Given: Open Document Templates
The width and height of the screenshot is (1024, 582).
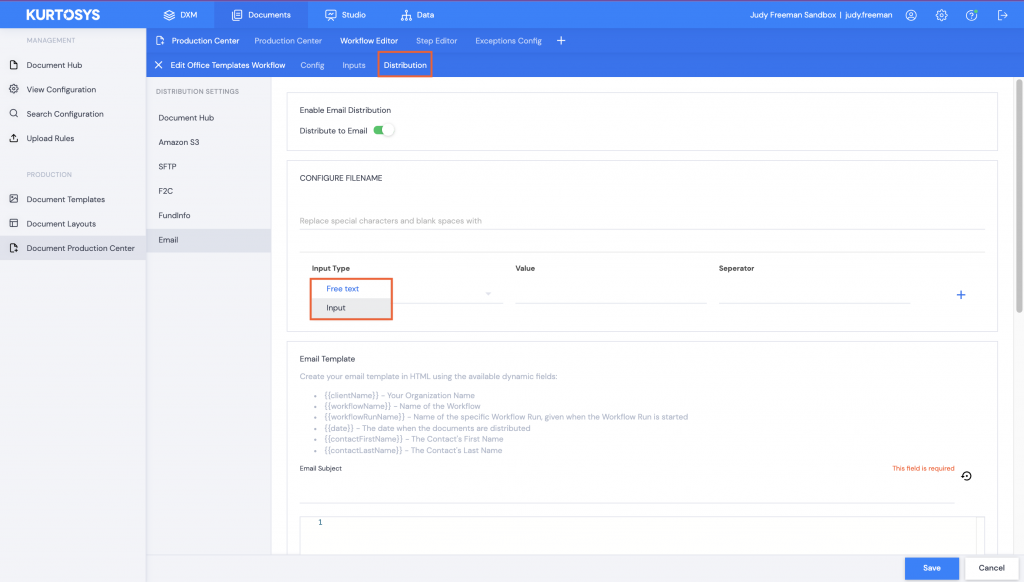Looking at the screenshot, I should coord(65,199).
